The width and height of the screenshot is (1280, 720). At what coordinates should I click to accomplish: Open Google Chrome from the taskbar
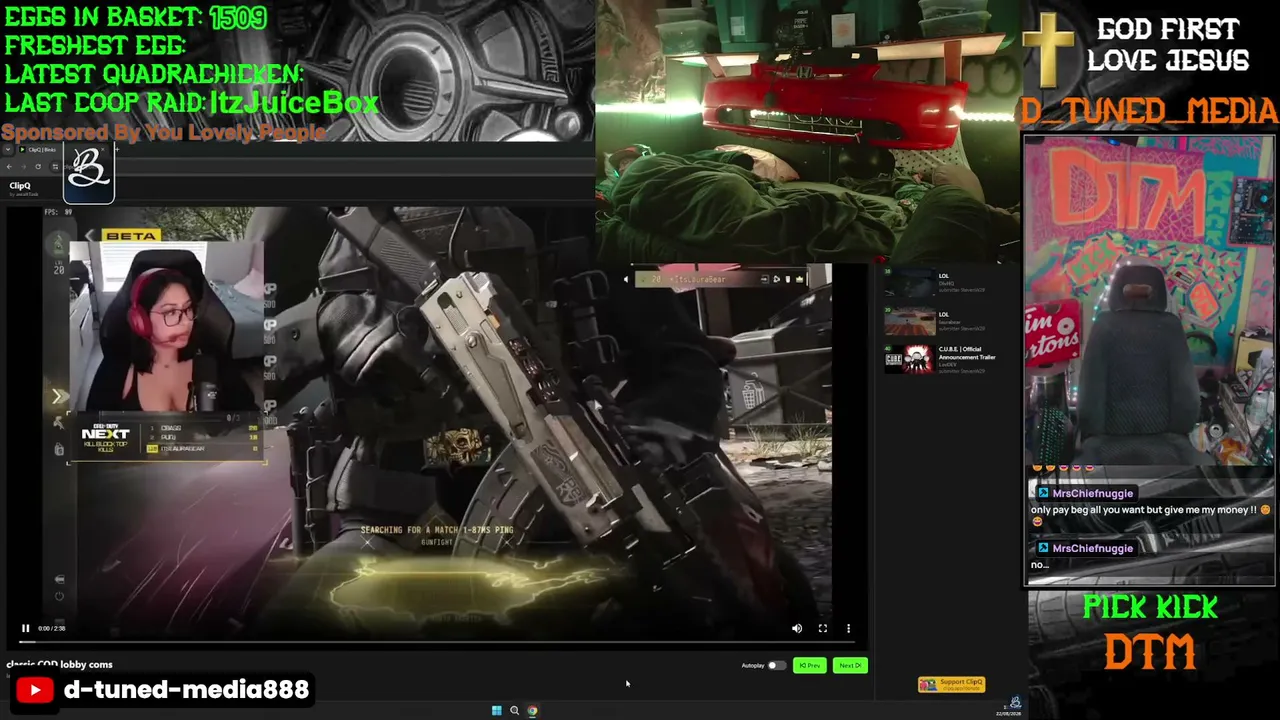(x=532, y=711)
